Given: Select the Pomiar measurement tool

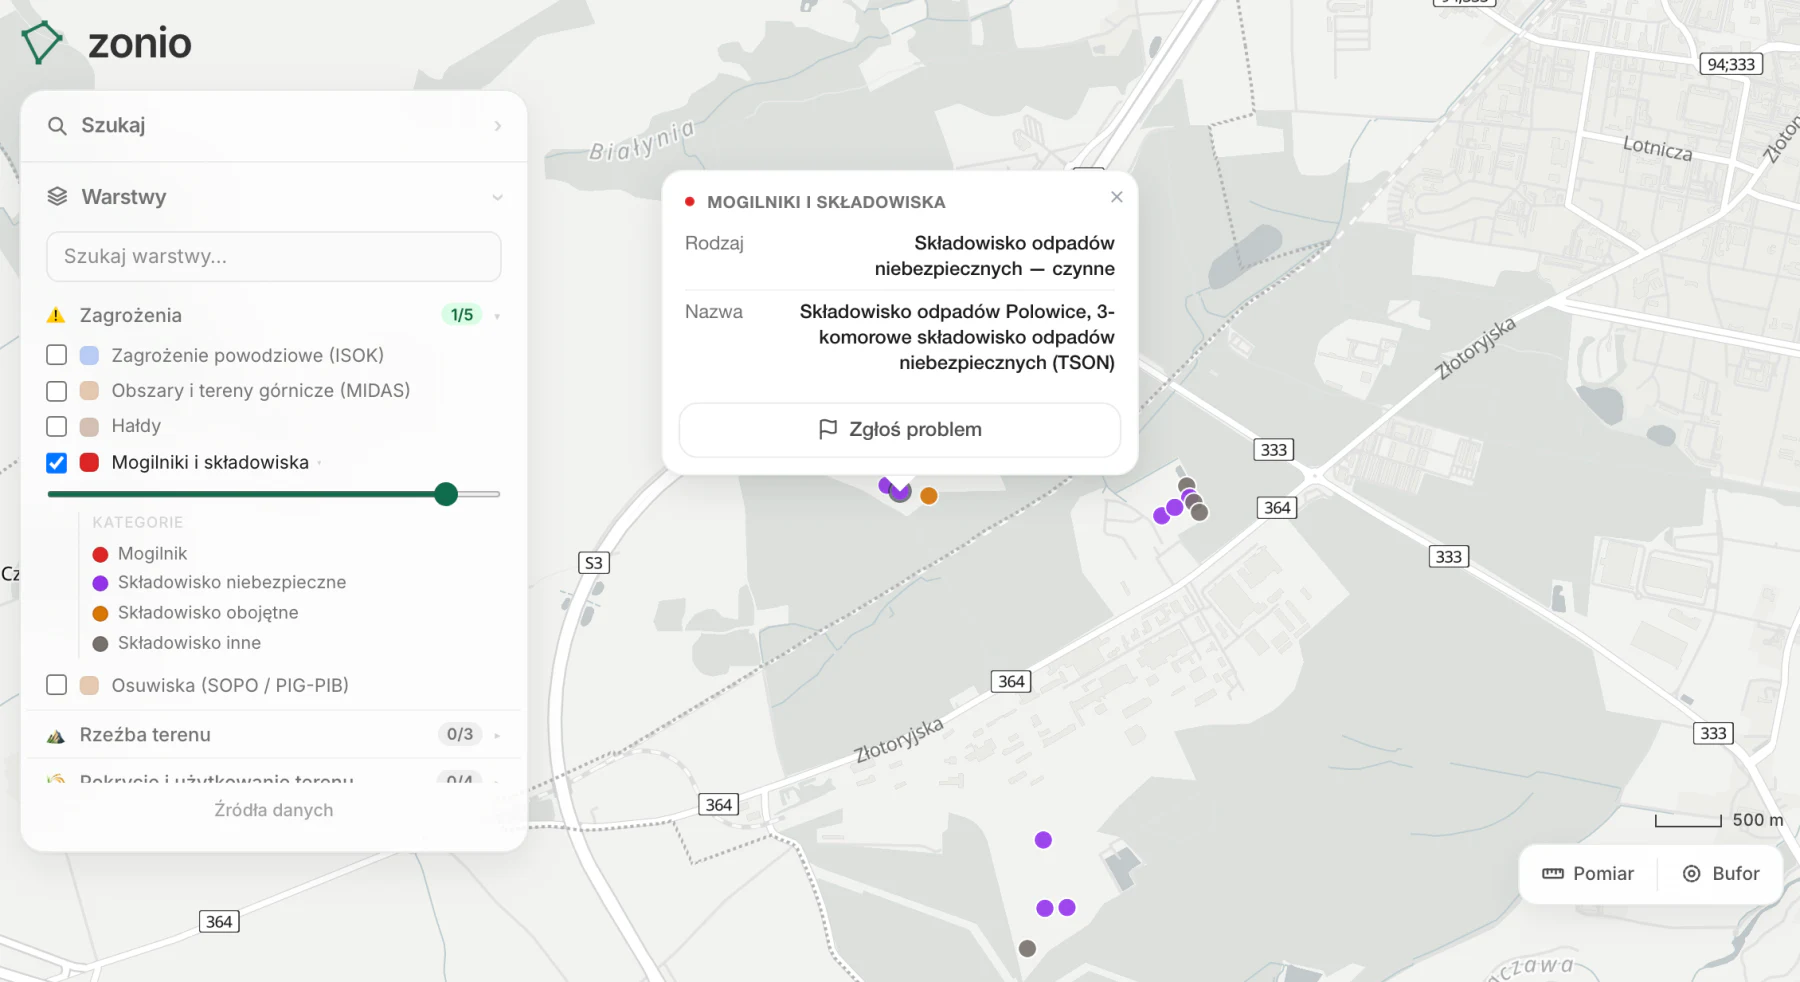Looking at the screenshot, I should point(1588,874).
